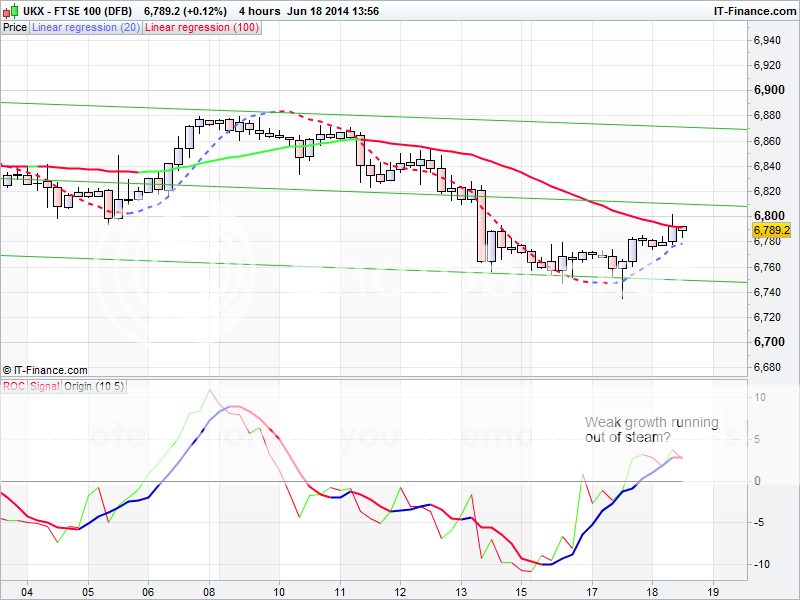Screen dimensions: 800x600
Task: Click the date label 17 on time axis
Action: click(x=592, y=592)
